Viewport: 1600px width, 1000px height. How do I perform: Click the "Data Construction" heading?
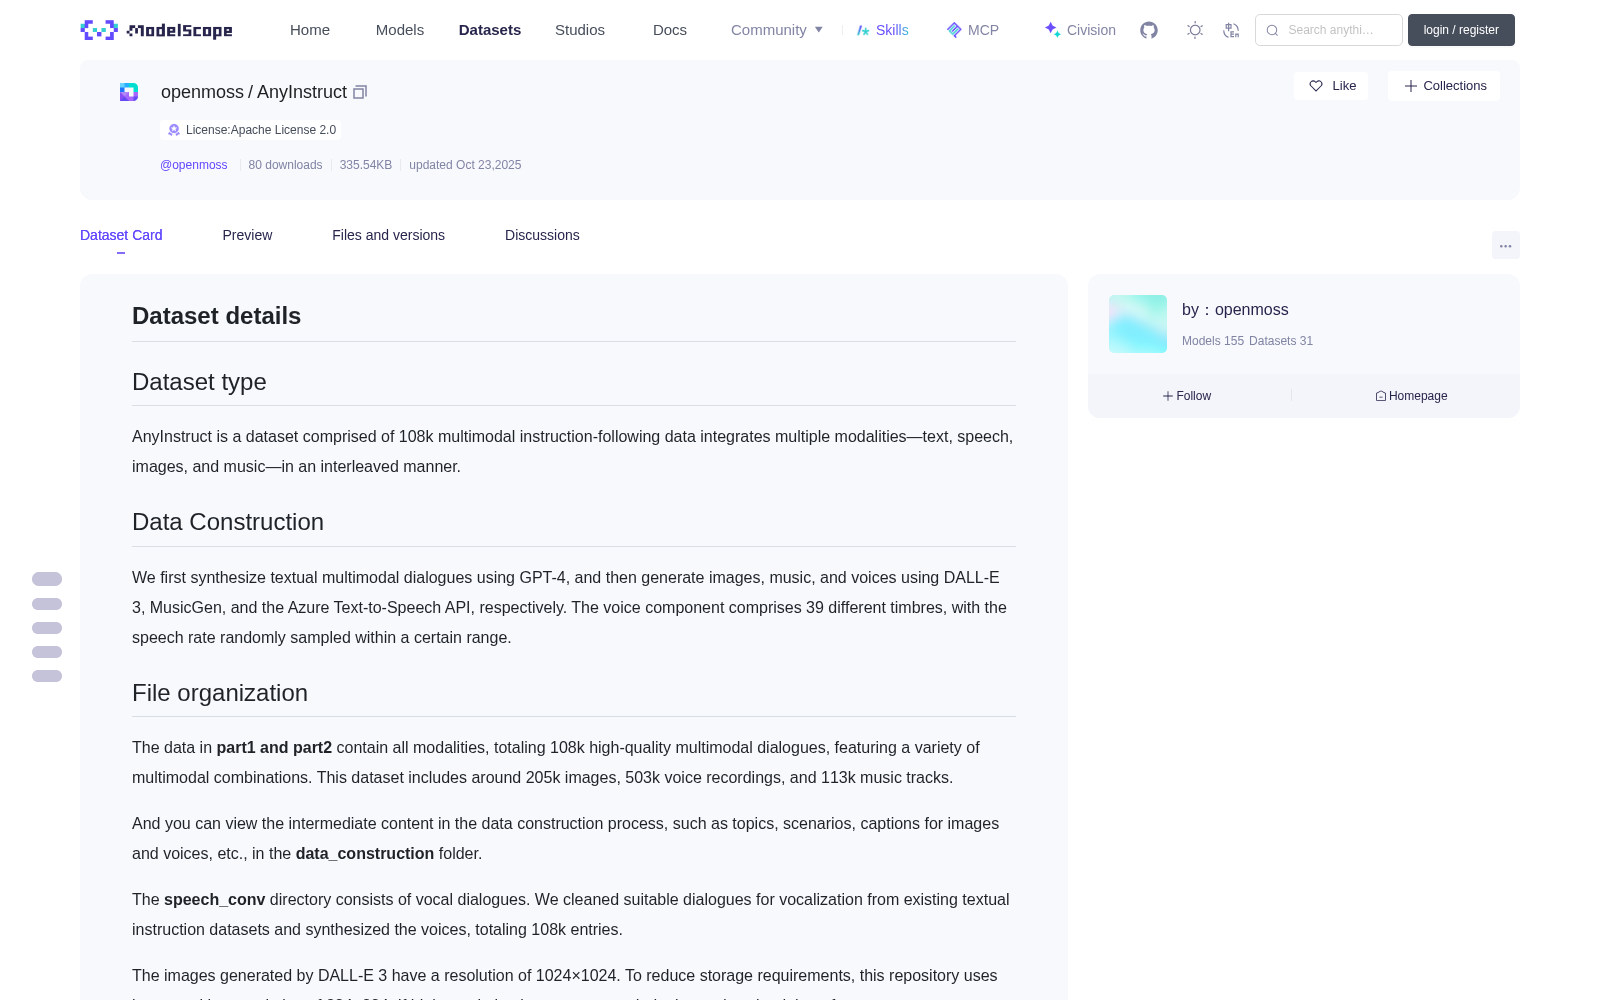[228, 522]
